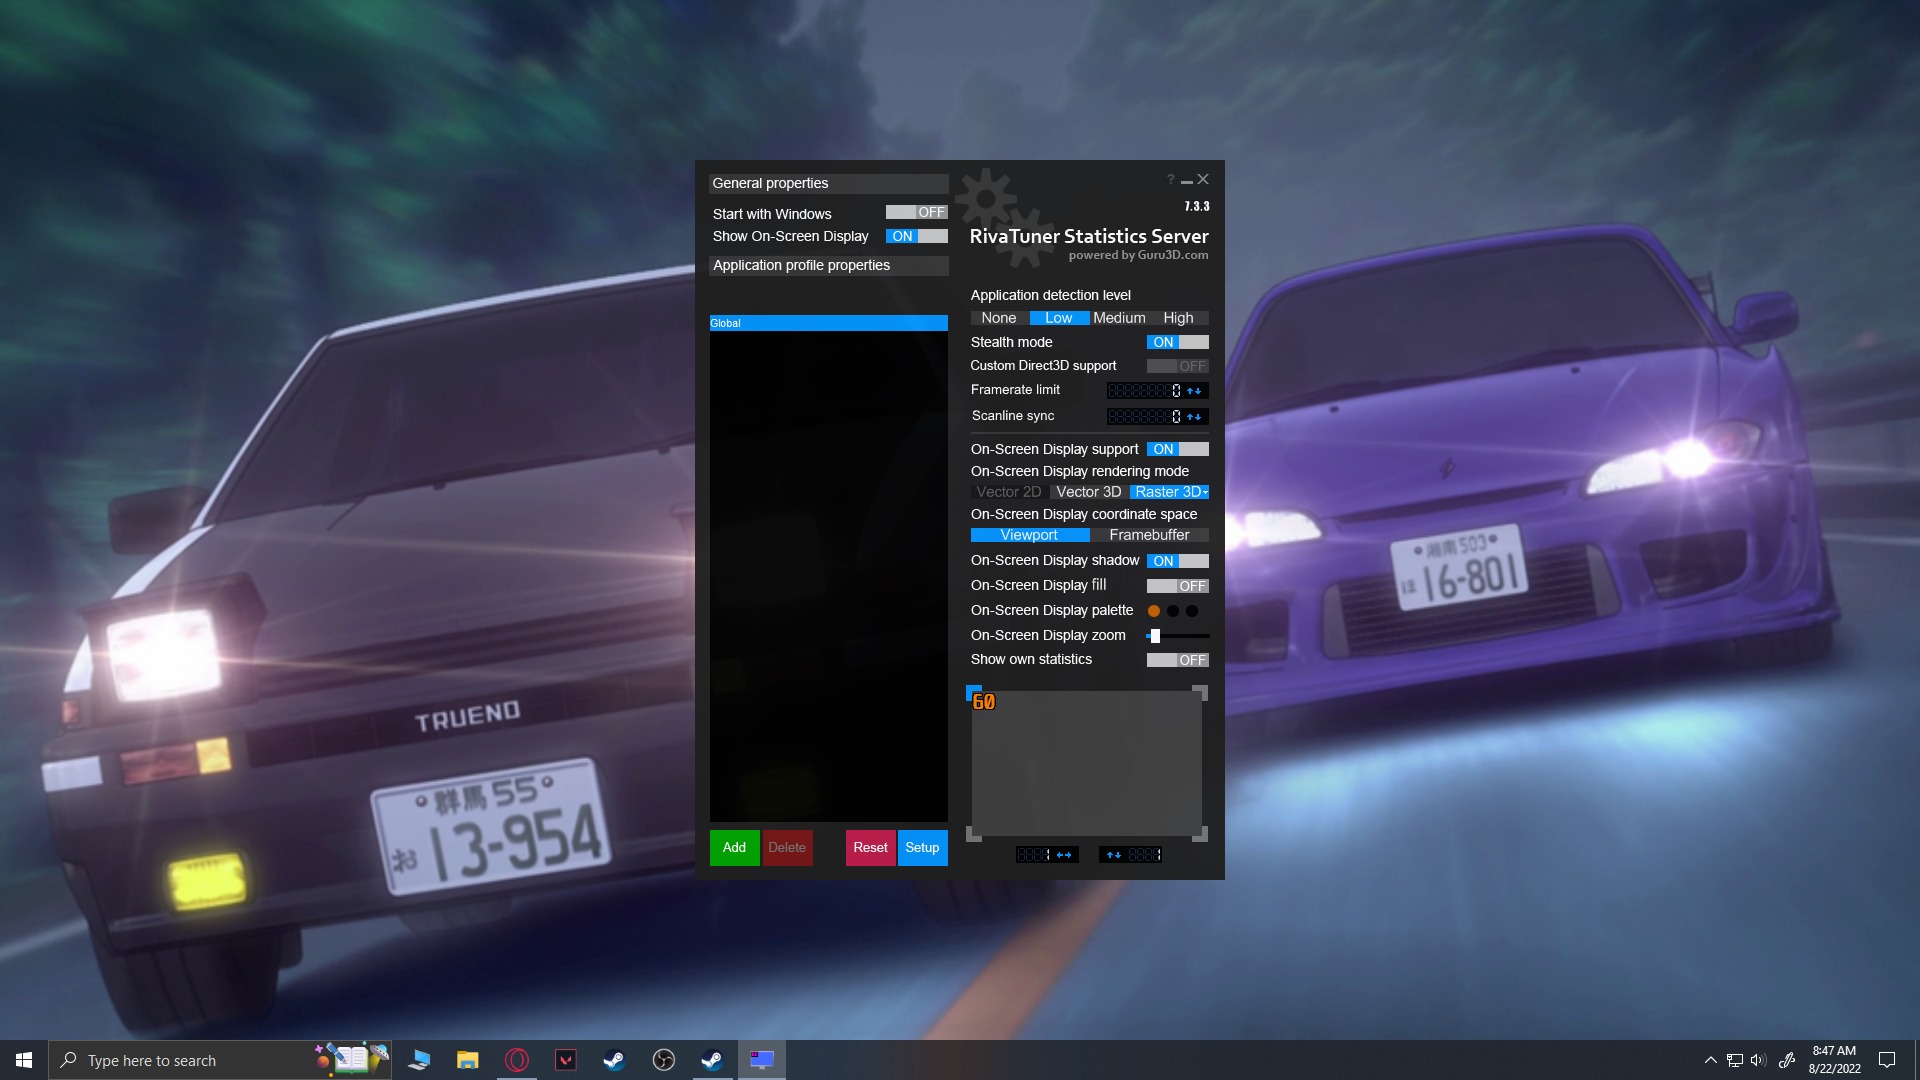Select Viewport coordinate space

click(1029, 535)
